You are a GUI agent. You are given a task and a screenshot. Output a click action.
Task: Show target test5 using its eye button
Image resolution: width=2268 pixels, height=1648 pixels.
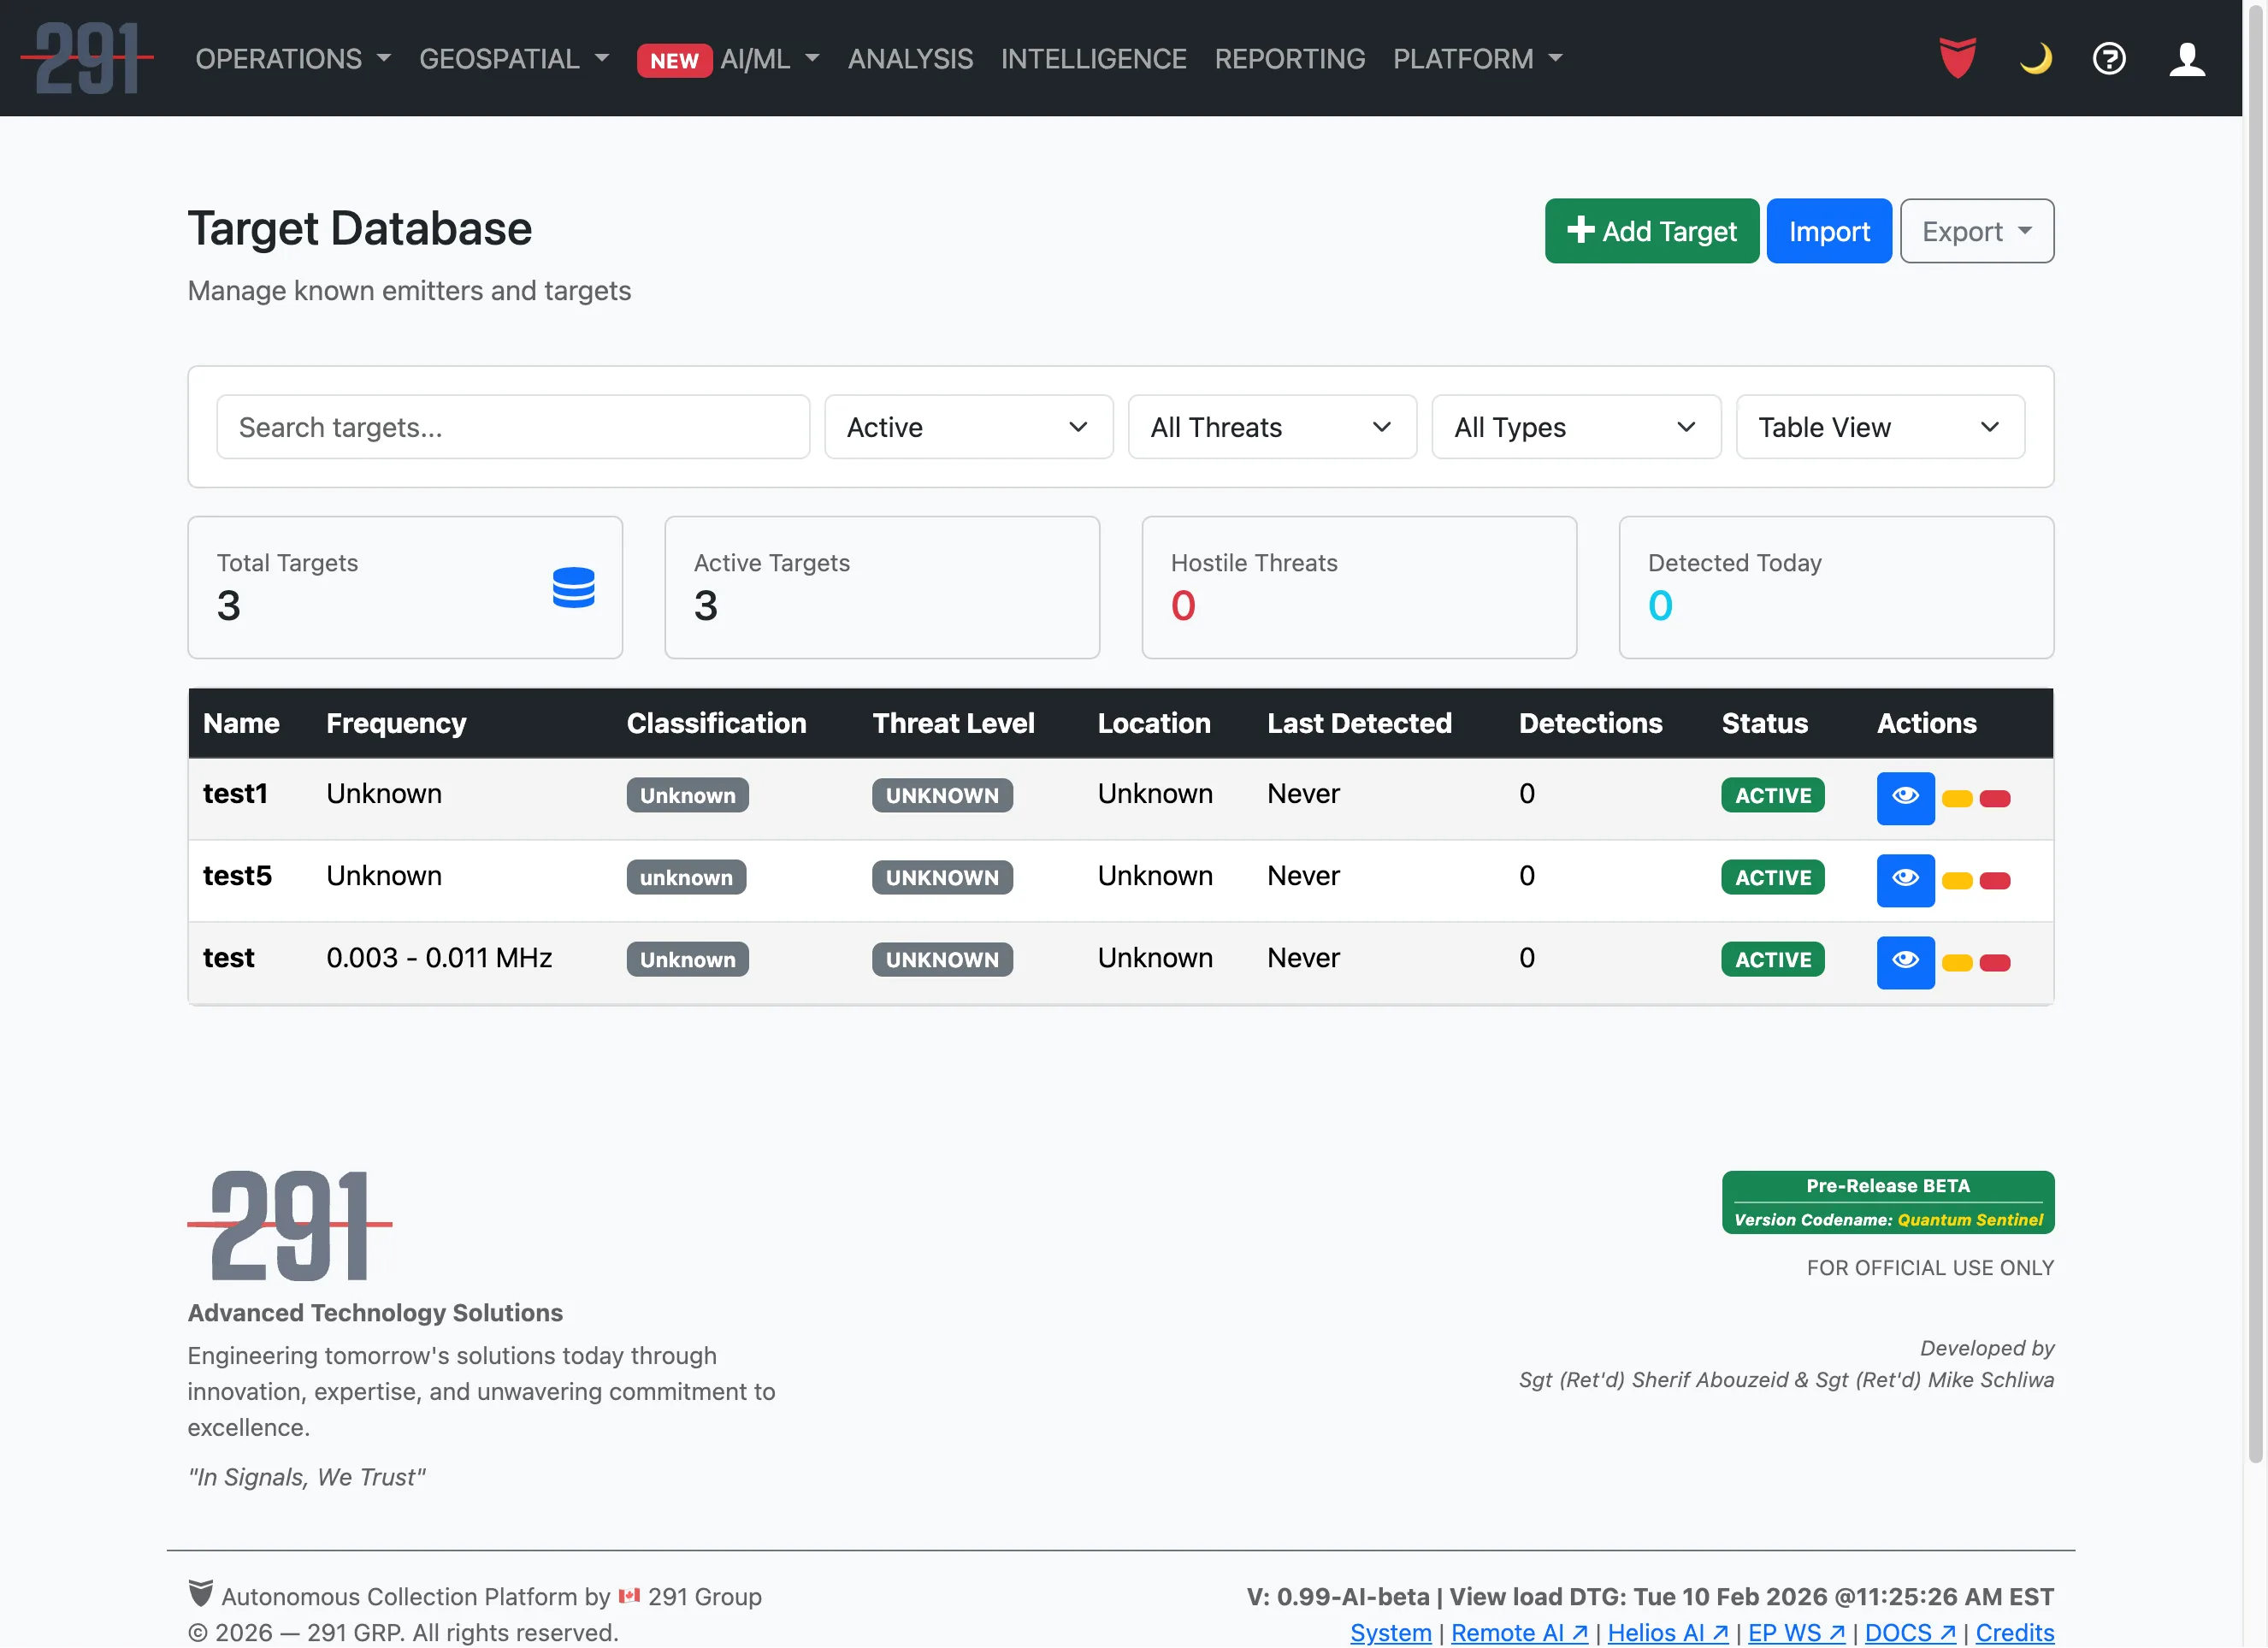1906,880
